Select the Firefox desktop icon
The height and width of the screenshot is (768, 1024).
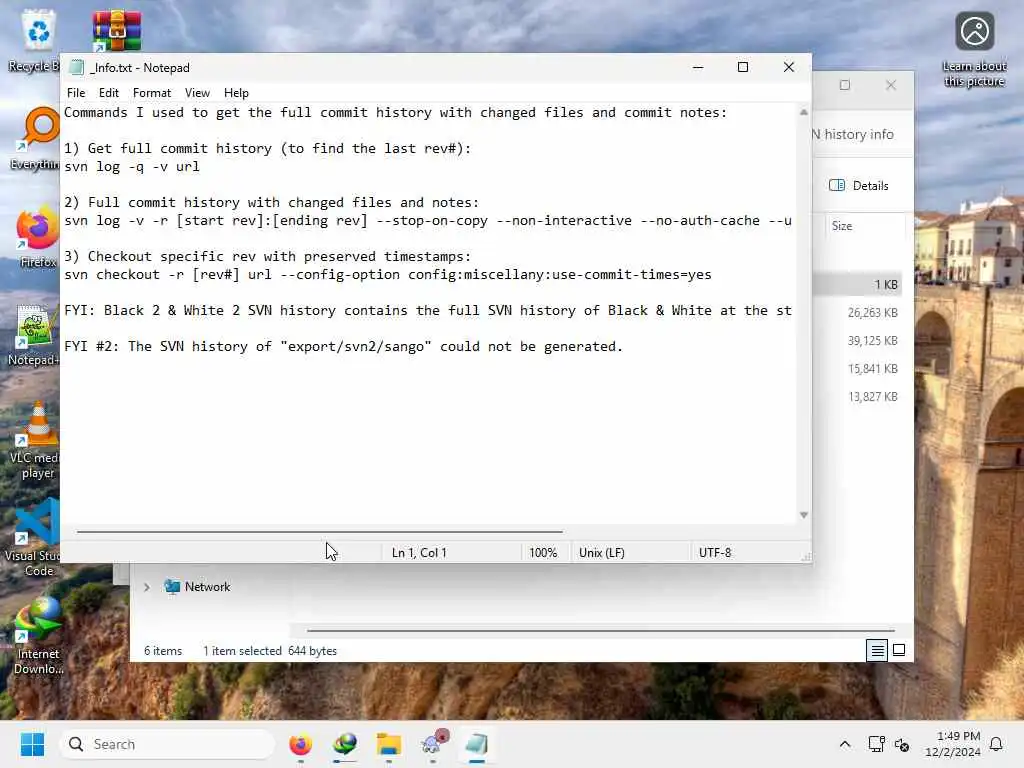click(37, 236)
